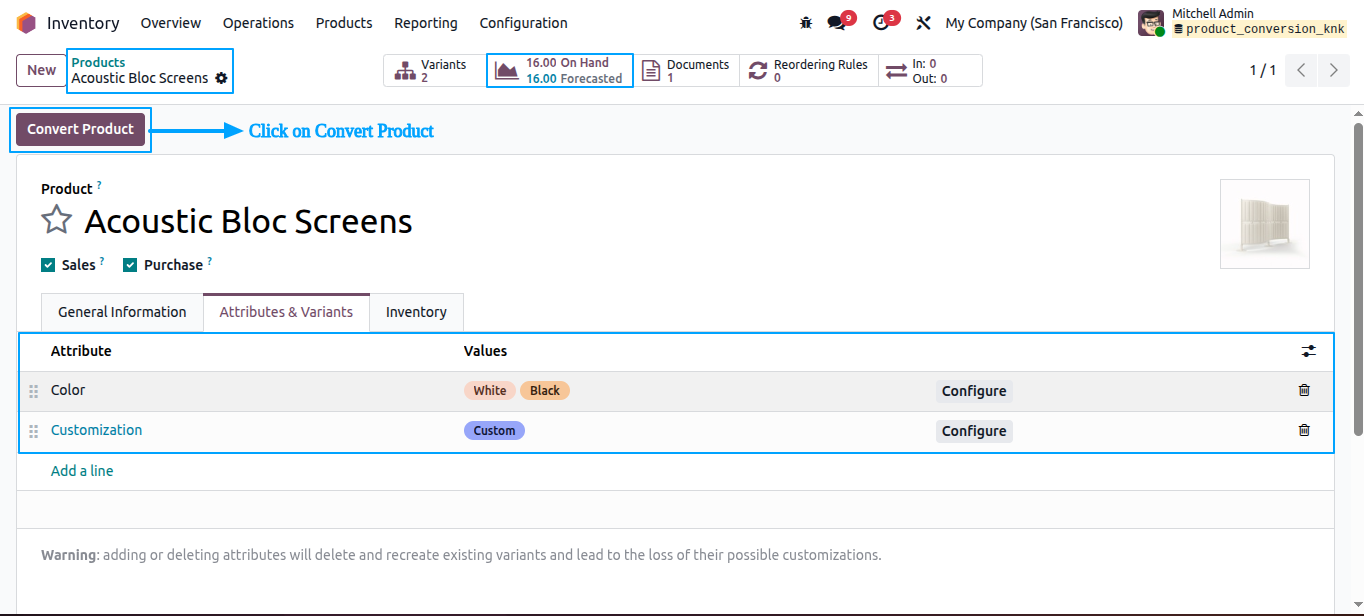Click help tooltip next to Purchase
1364x616 pixels.
(x=209, y=261)
